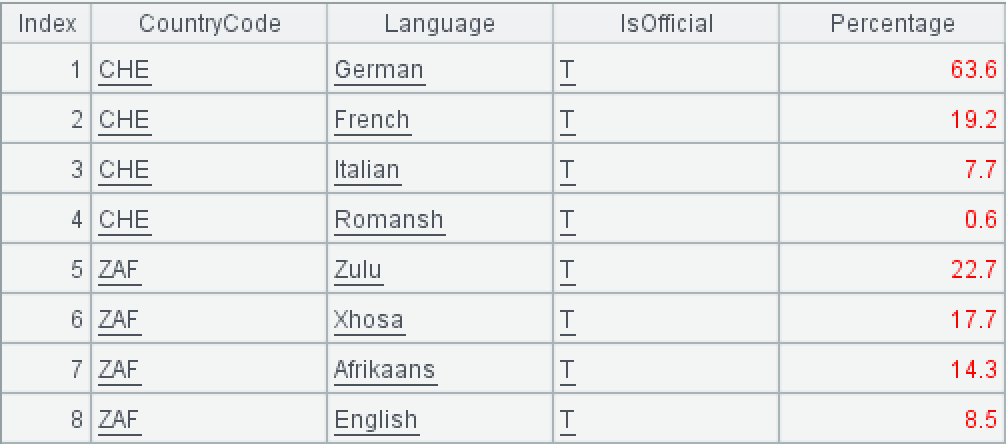Click the ZAF code in row 5

pos(120,270)
